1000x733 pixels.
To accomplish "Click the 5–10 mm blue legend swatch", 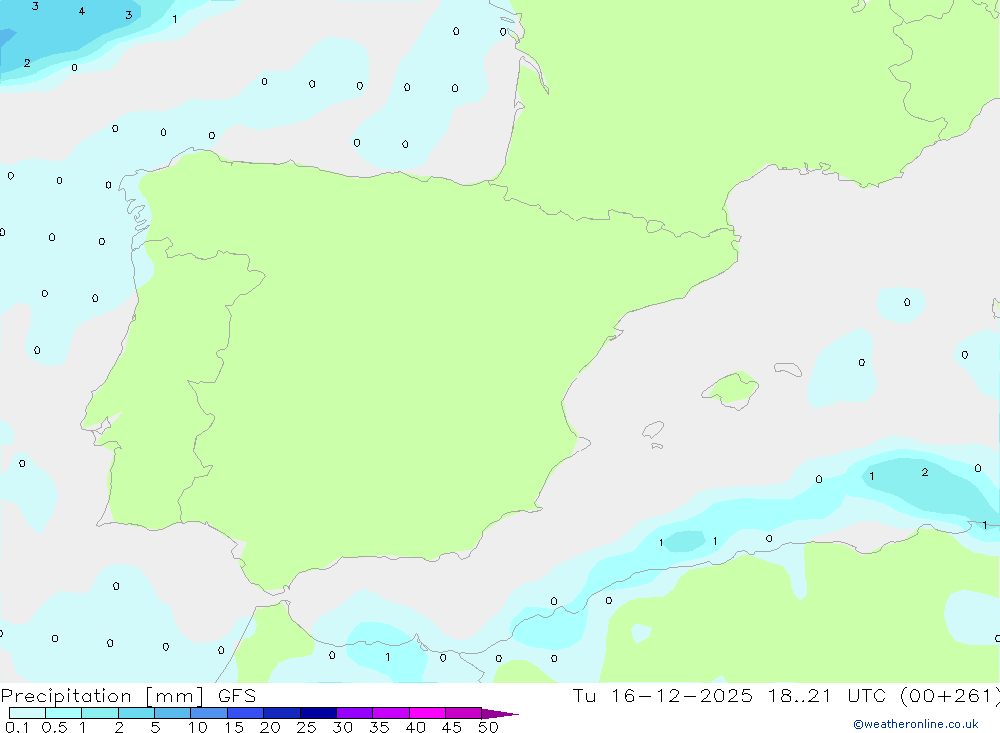I will (x=172, y=713).
